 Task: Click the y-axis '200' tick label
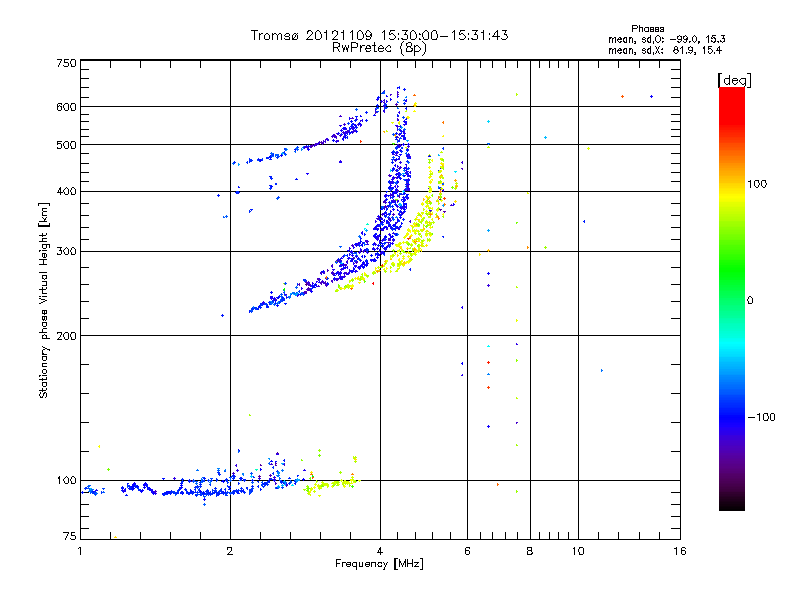point(66,336)
